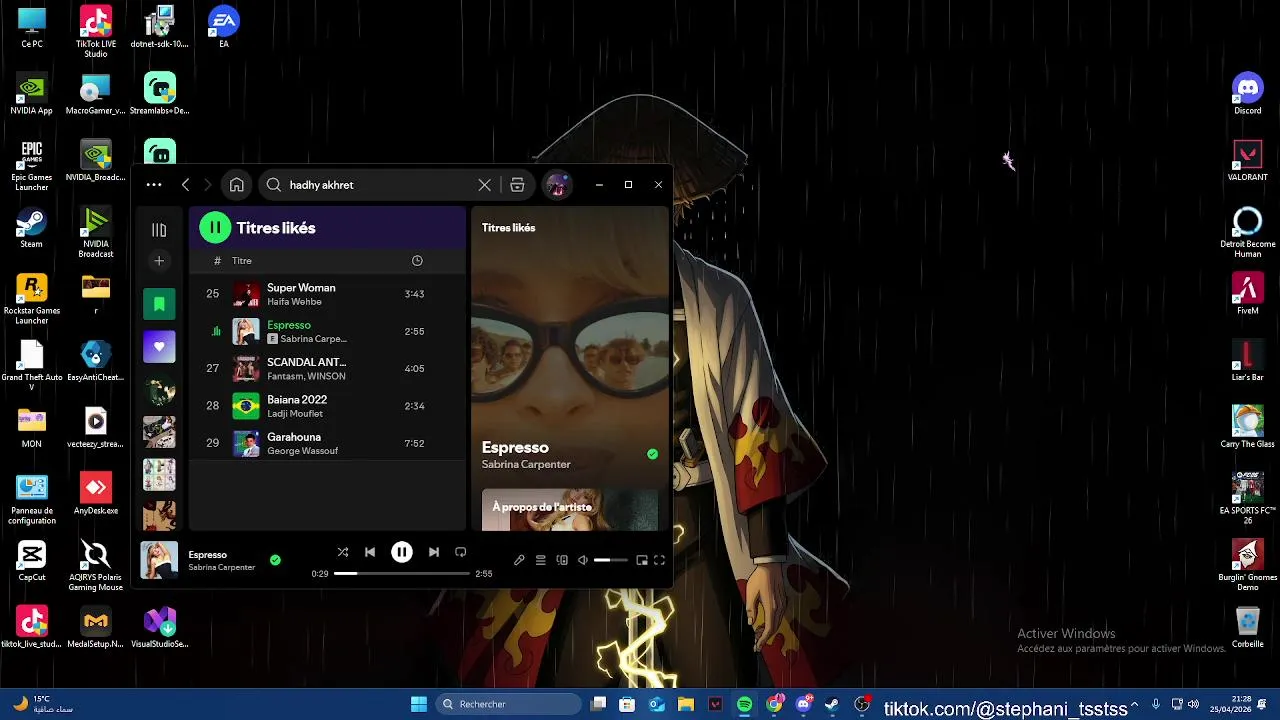Switch Spotify to full screen view

click(659, 561)
